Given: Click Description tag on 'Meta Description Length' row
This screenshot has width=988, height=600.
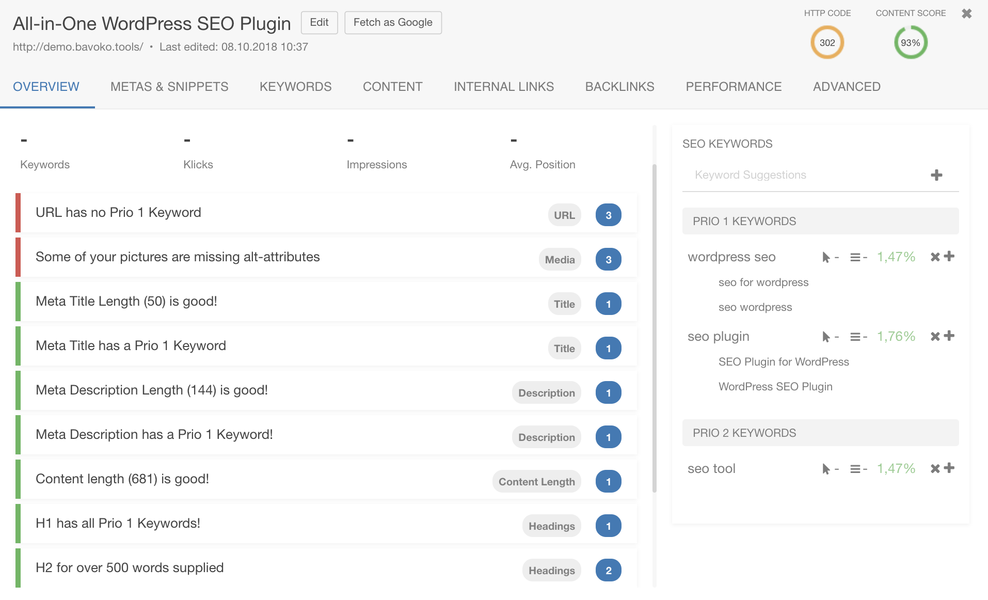Looking at the screenshot, I should [x=546, y=393].
